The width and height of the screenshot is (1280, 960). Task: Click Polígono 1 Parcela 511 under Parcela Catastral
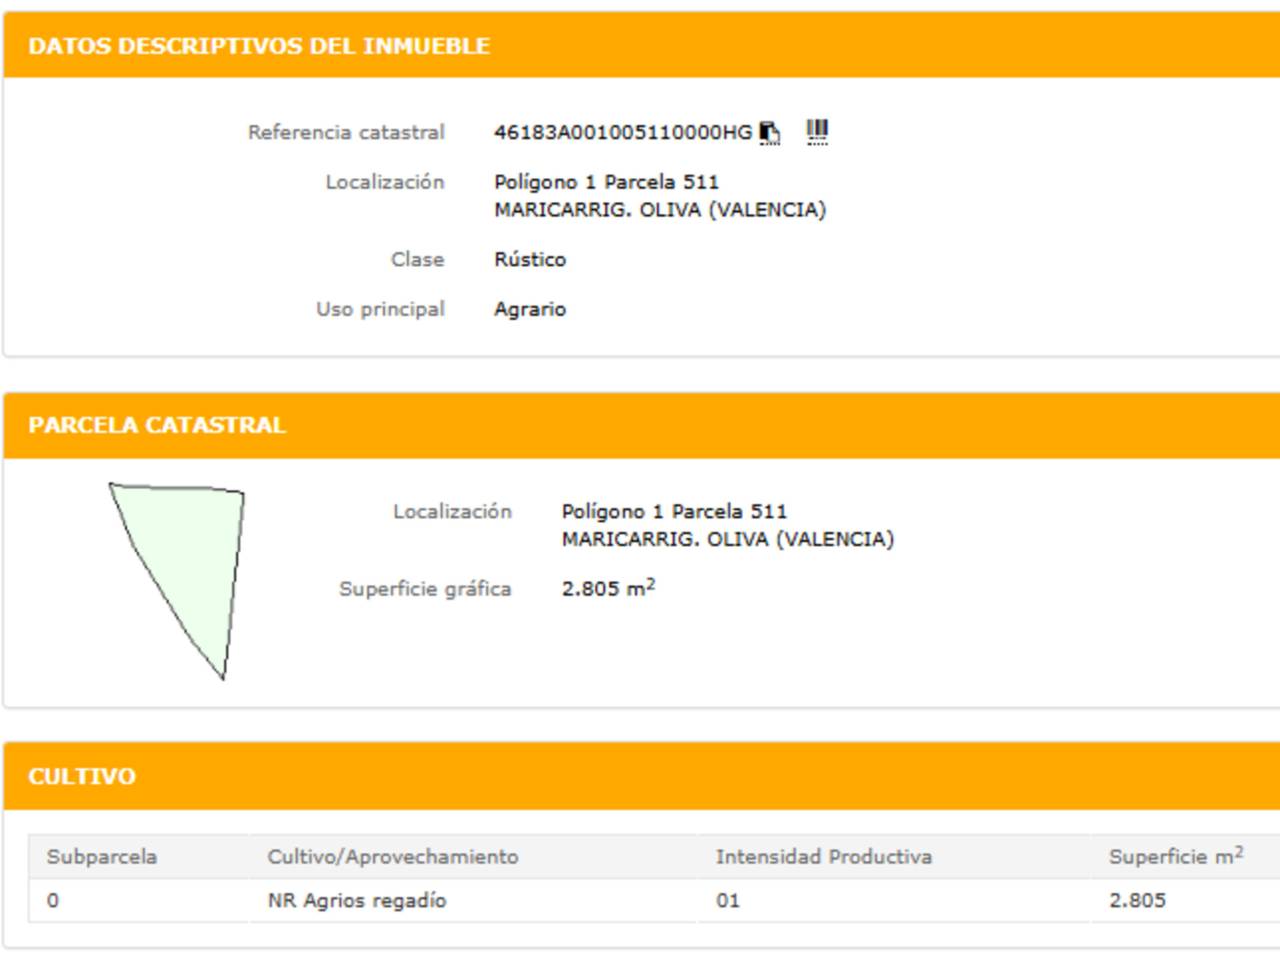tap(674, 511)
